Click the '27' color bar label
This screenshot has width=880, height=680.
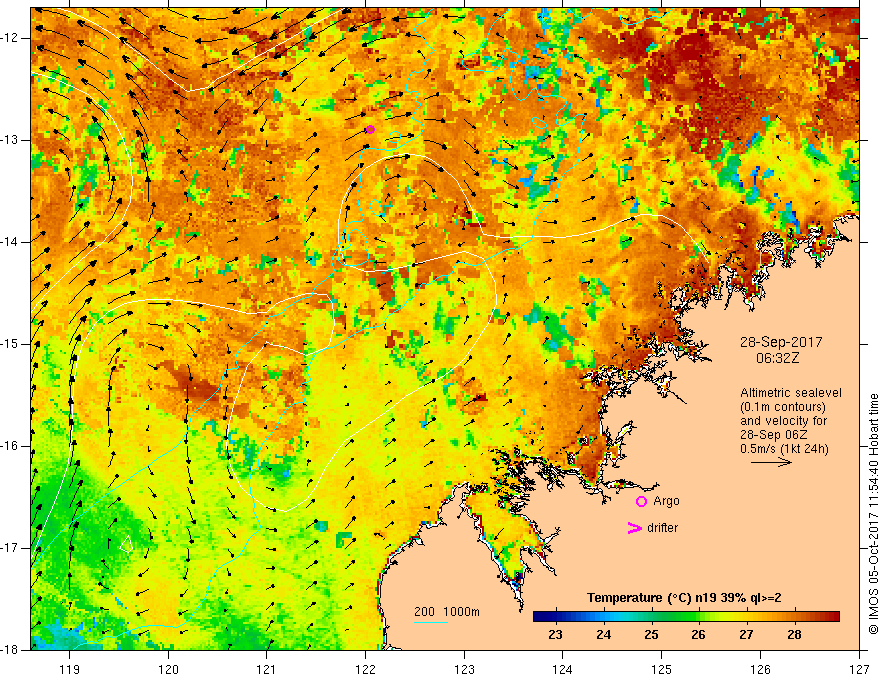746,635
